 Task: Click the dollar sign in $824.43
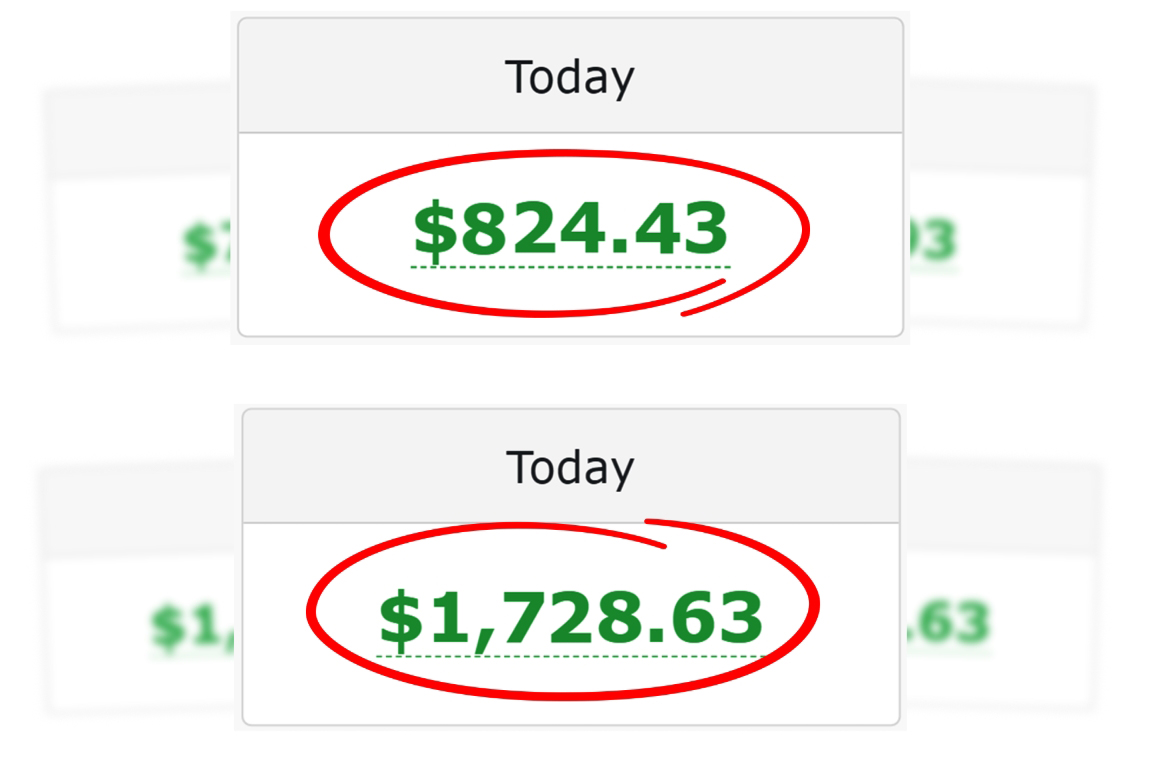tap(435, 230)
